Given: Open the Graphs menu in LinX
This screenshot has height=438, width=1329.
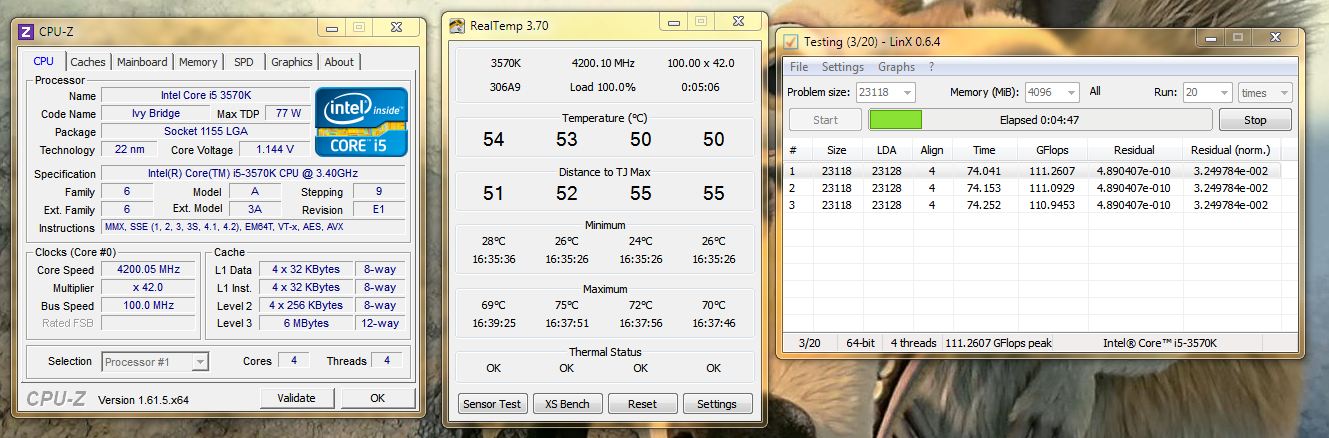Looking at the screenshot, I should click(896, 67).
